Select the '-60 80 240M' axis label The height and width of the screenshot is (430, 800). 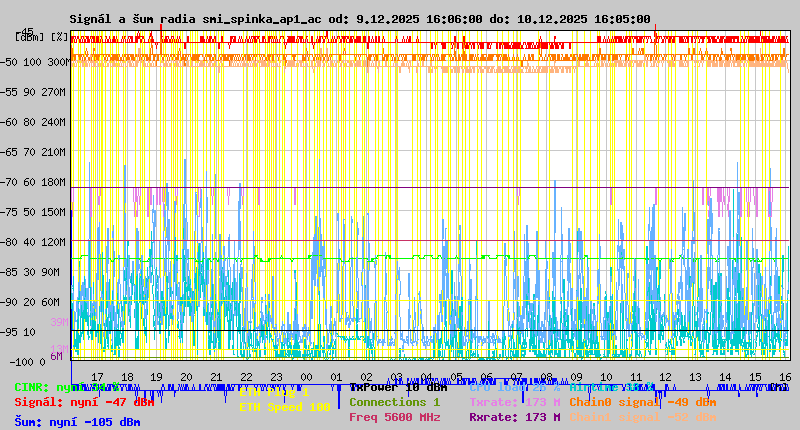click(x=33, y=122)
